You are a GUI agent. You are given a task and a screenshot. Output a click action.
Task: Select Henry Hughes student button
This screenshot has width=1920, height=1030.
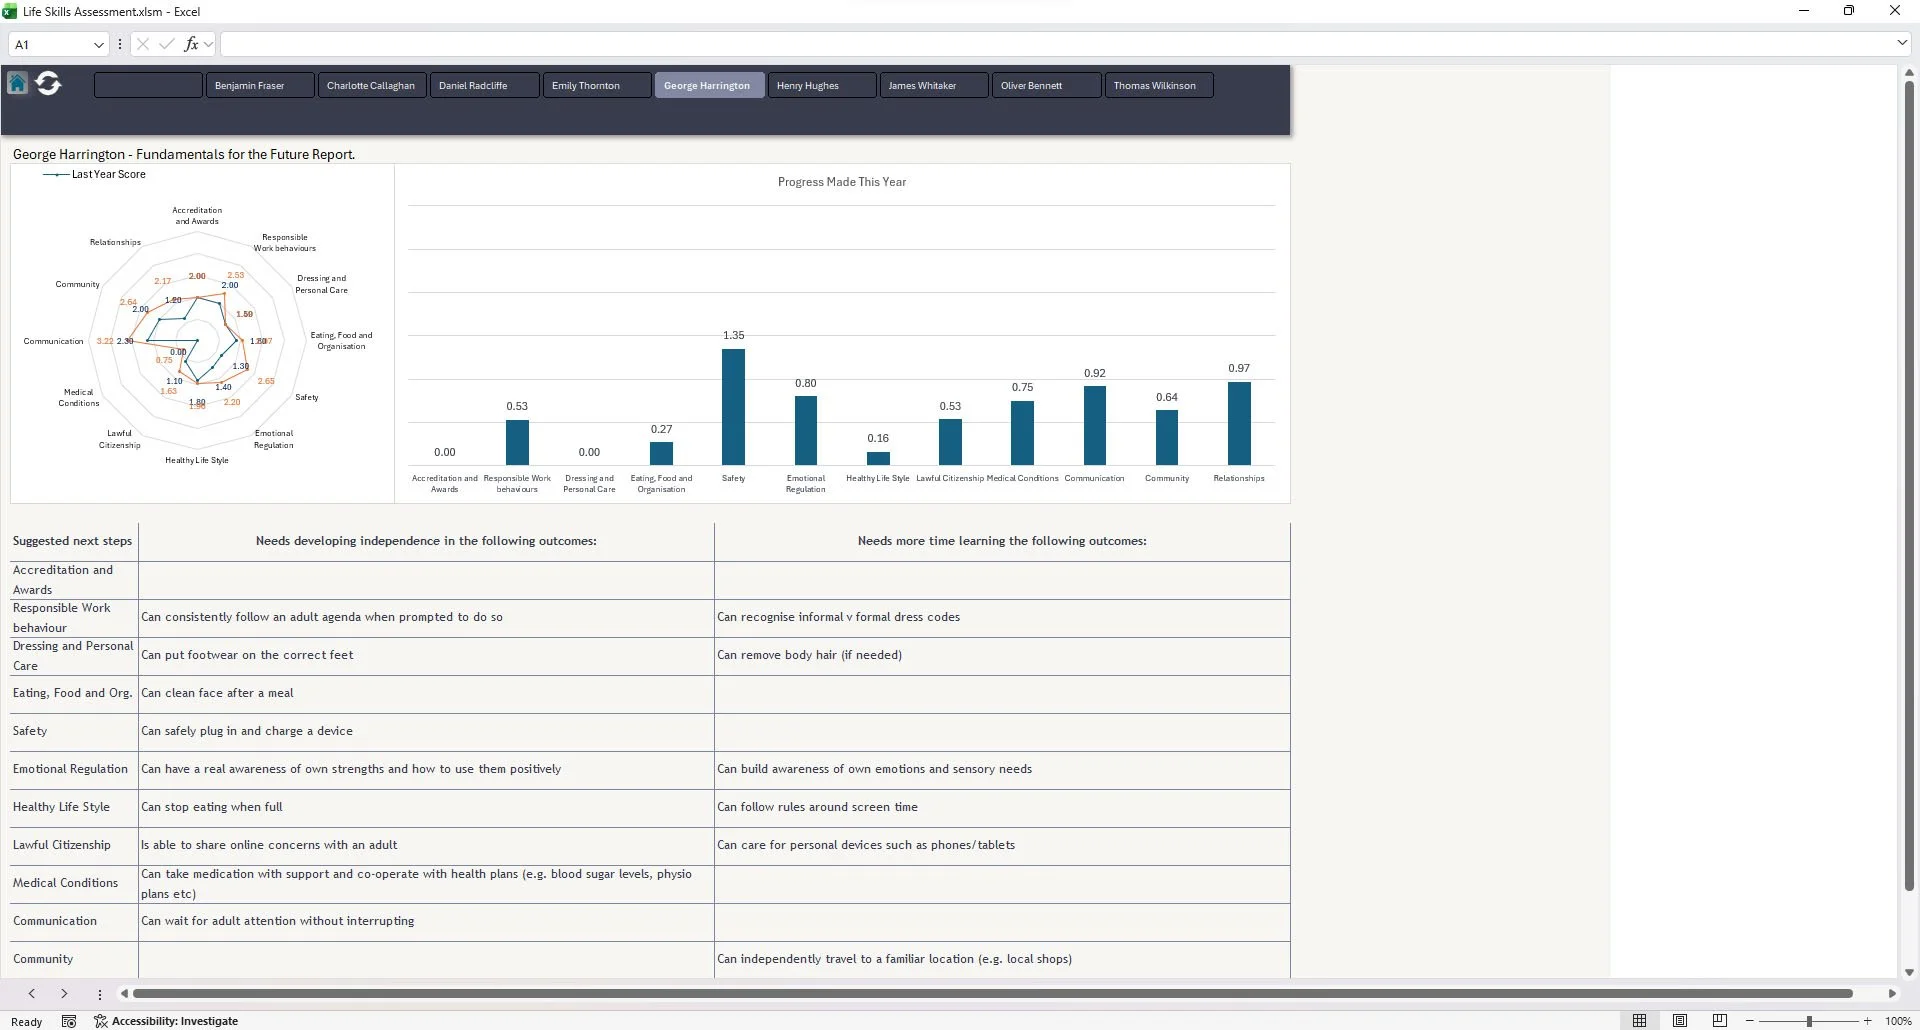(x=822, y=85)
